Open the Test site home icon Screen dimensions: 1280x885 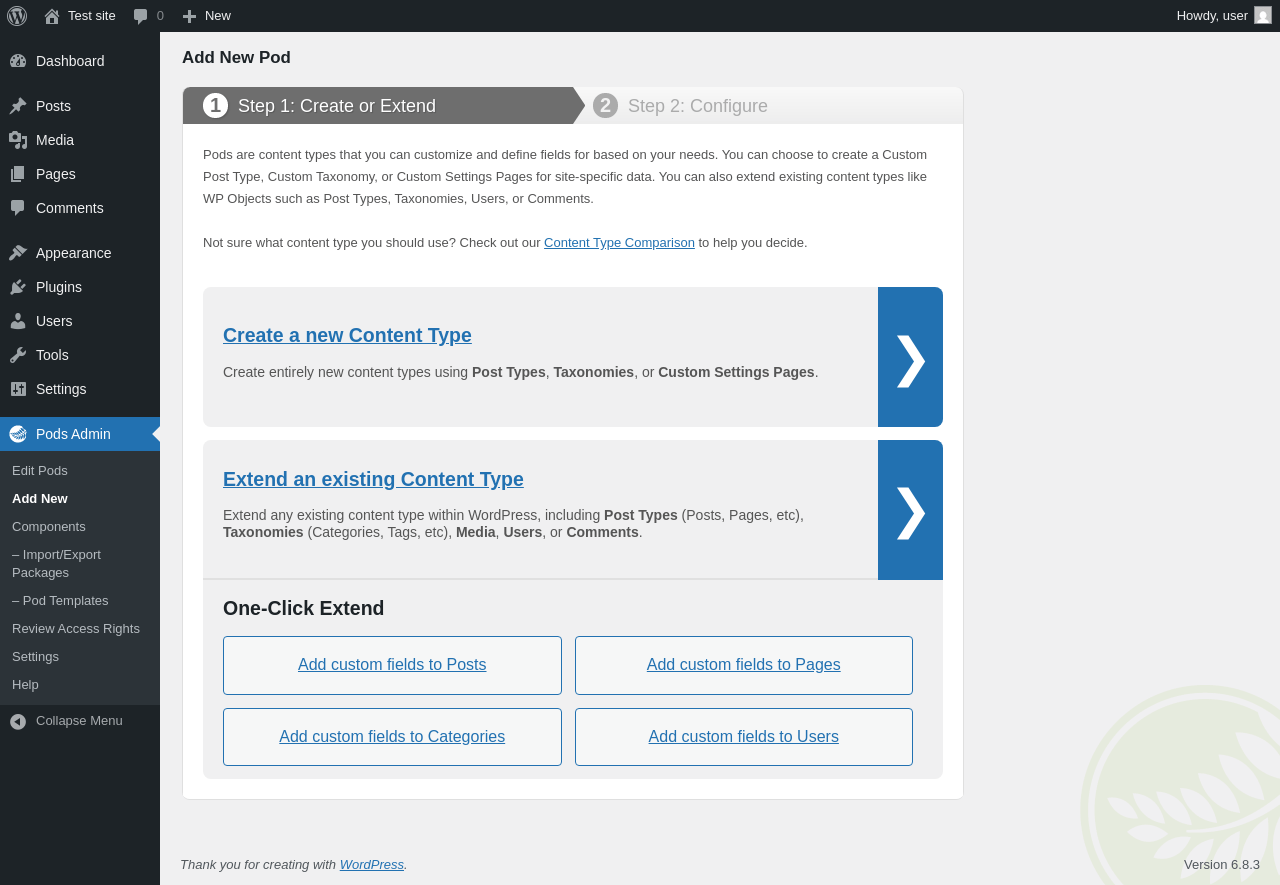(52, 16)
